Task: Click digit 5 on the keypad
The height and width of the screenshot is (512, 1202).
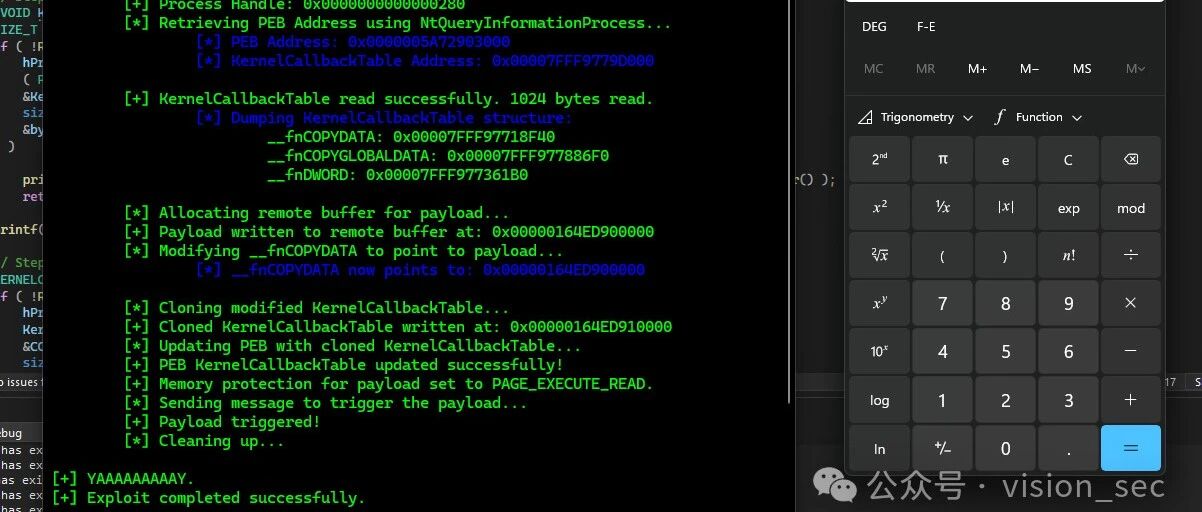Action: [x=1005, y=352]
